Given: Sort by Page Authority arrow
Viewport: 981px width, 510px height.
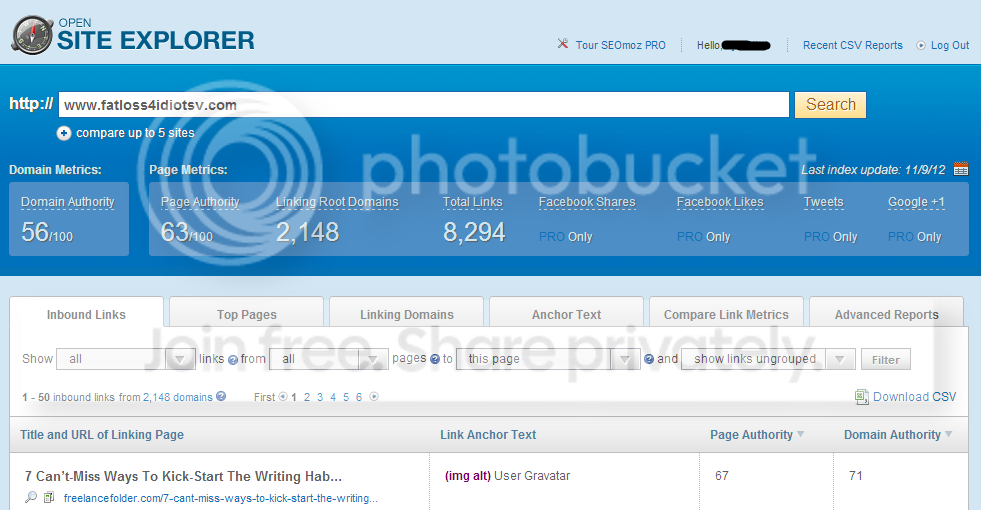Looking at the screenshot, I should tap(801, 434).
